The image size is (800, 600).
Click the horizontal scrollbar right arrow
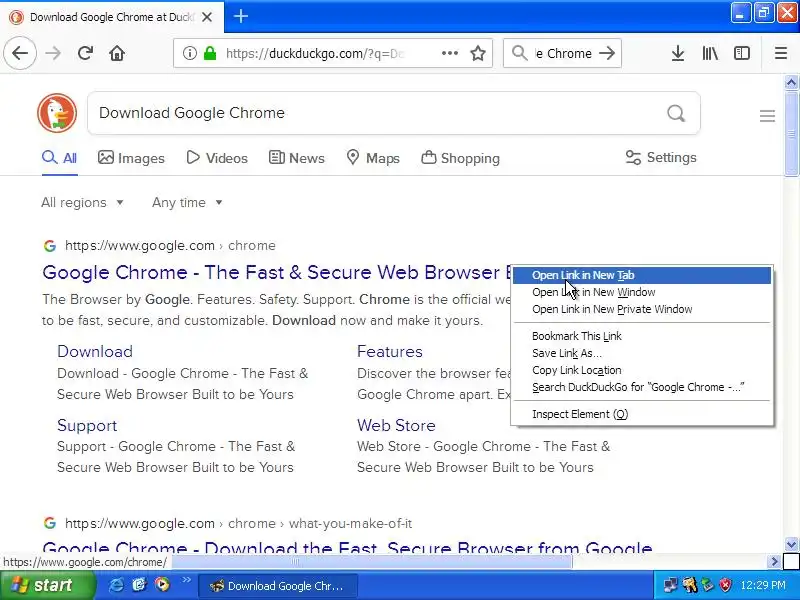click(774, 562)
